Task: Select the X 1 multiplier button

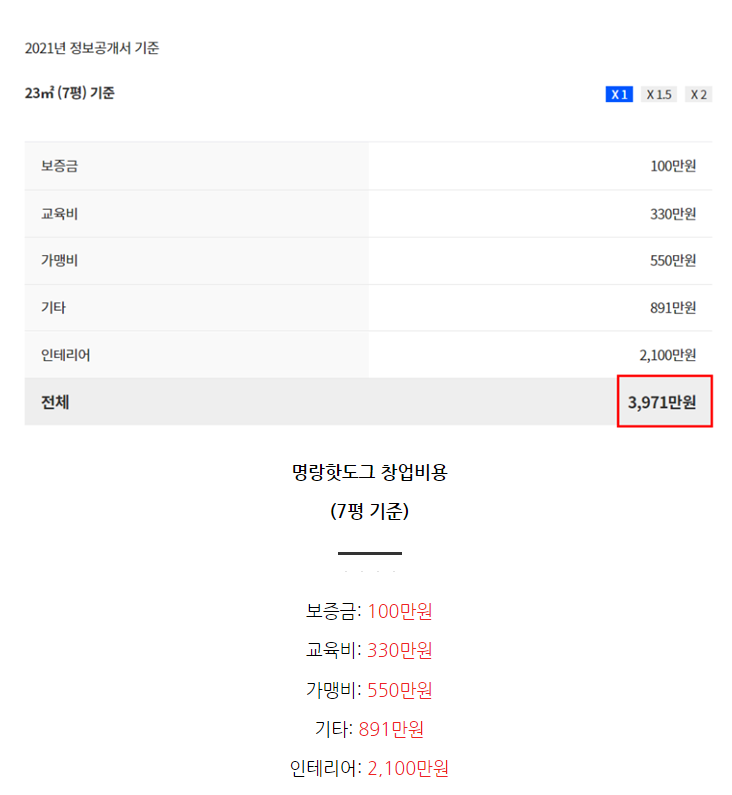Action: [619, 94]
